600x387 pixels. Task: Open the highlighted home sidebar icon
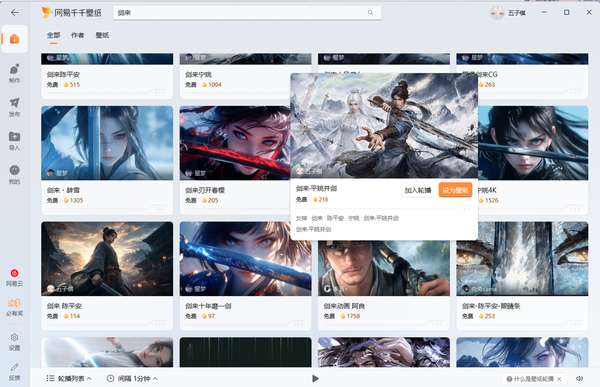pyautogui.click(x=15, y=39)
